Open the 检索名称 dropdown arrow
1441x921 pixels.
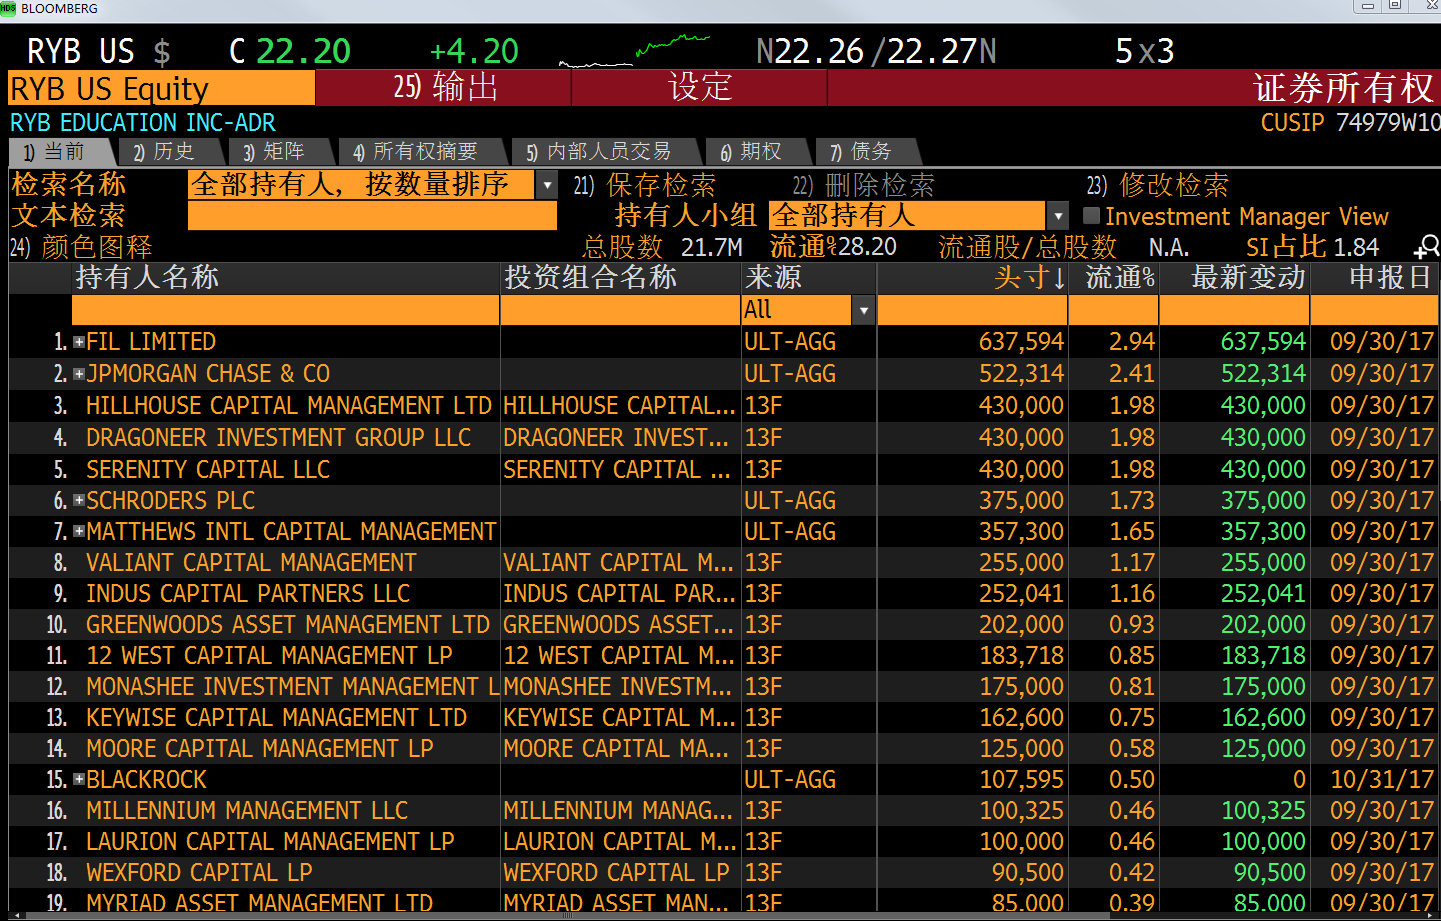click(x=546, y=185)
